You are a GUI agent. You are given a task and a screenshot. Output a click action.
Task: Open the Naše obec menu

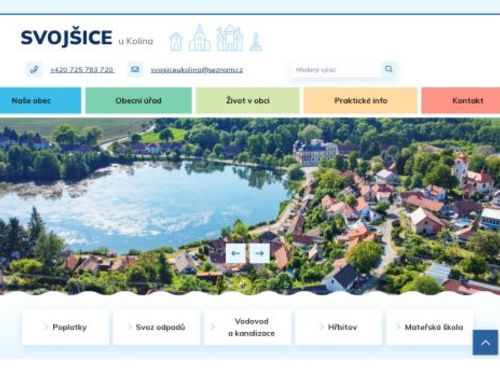(x=40, y=100)
